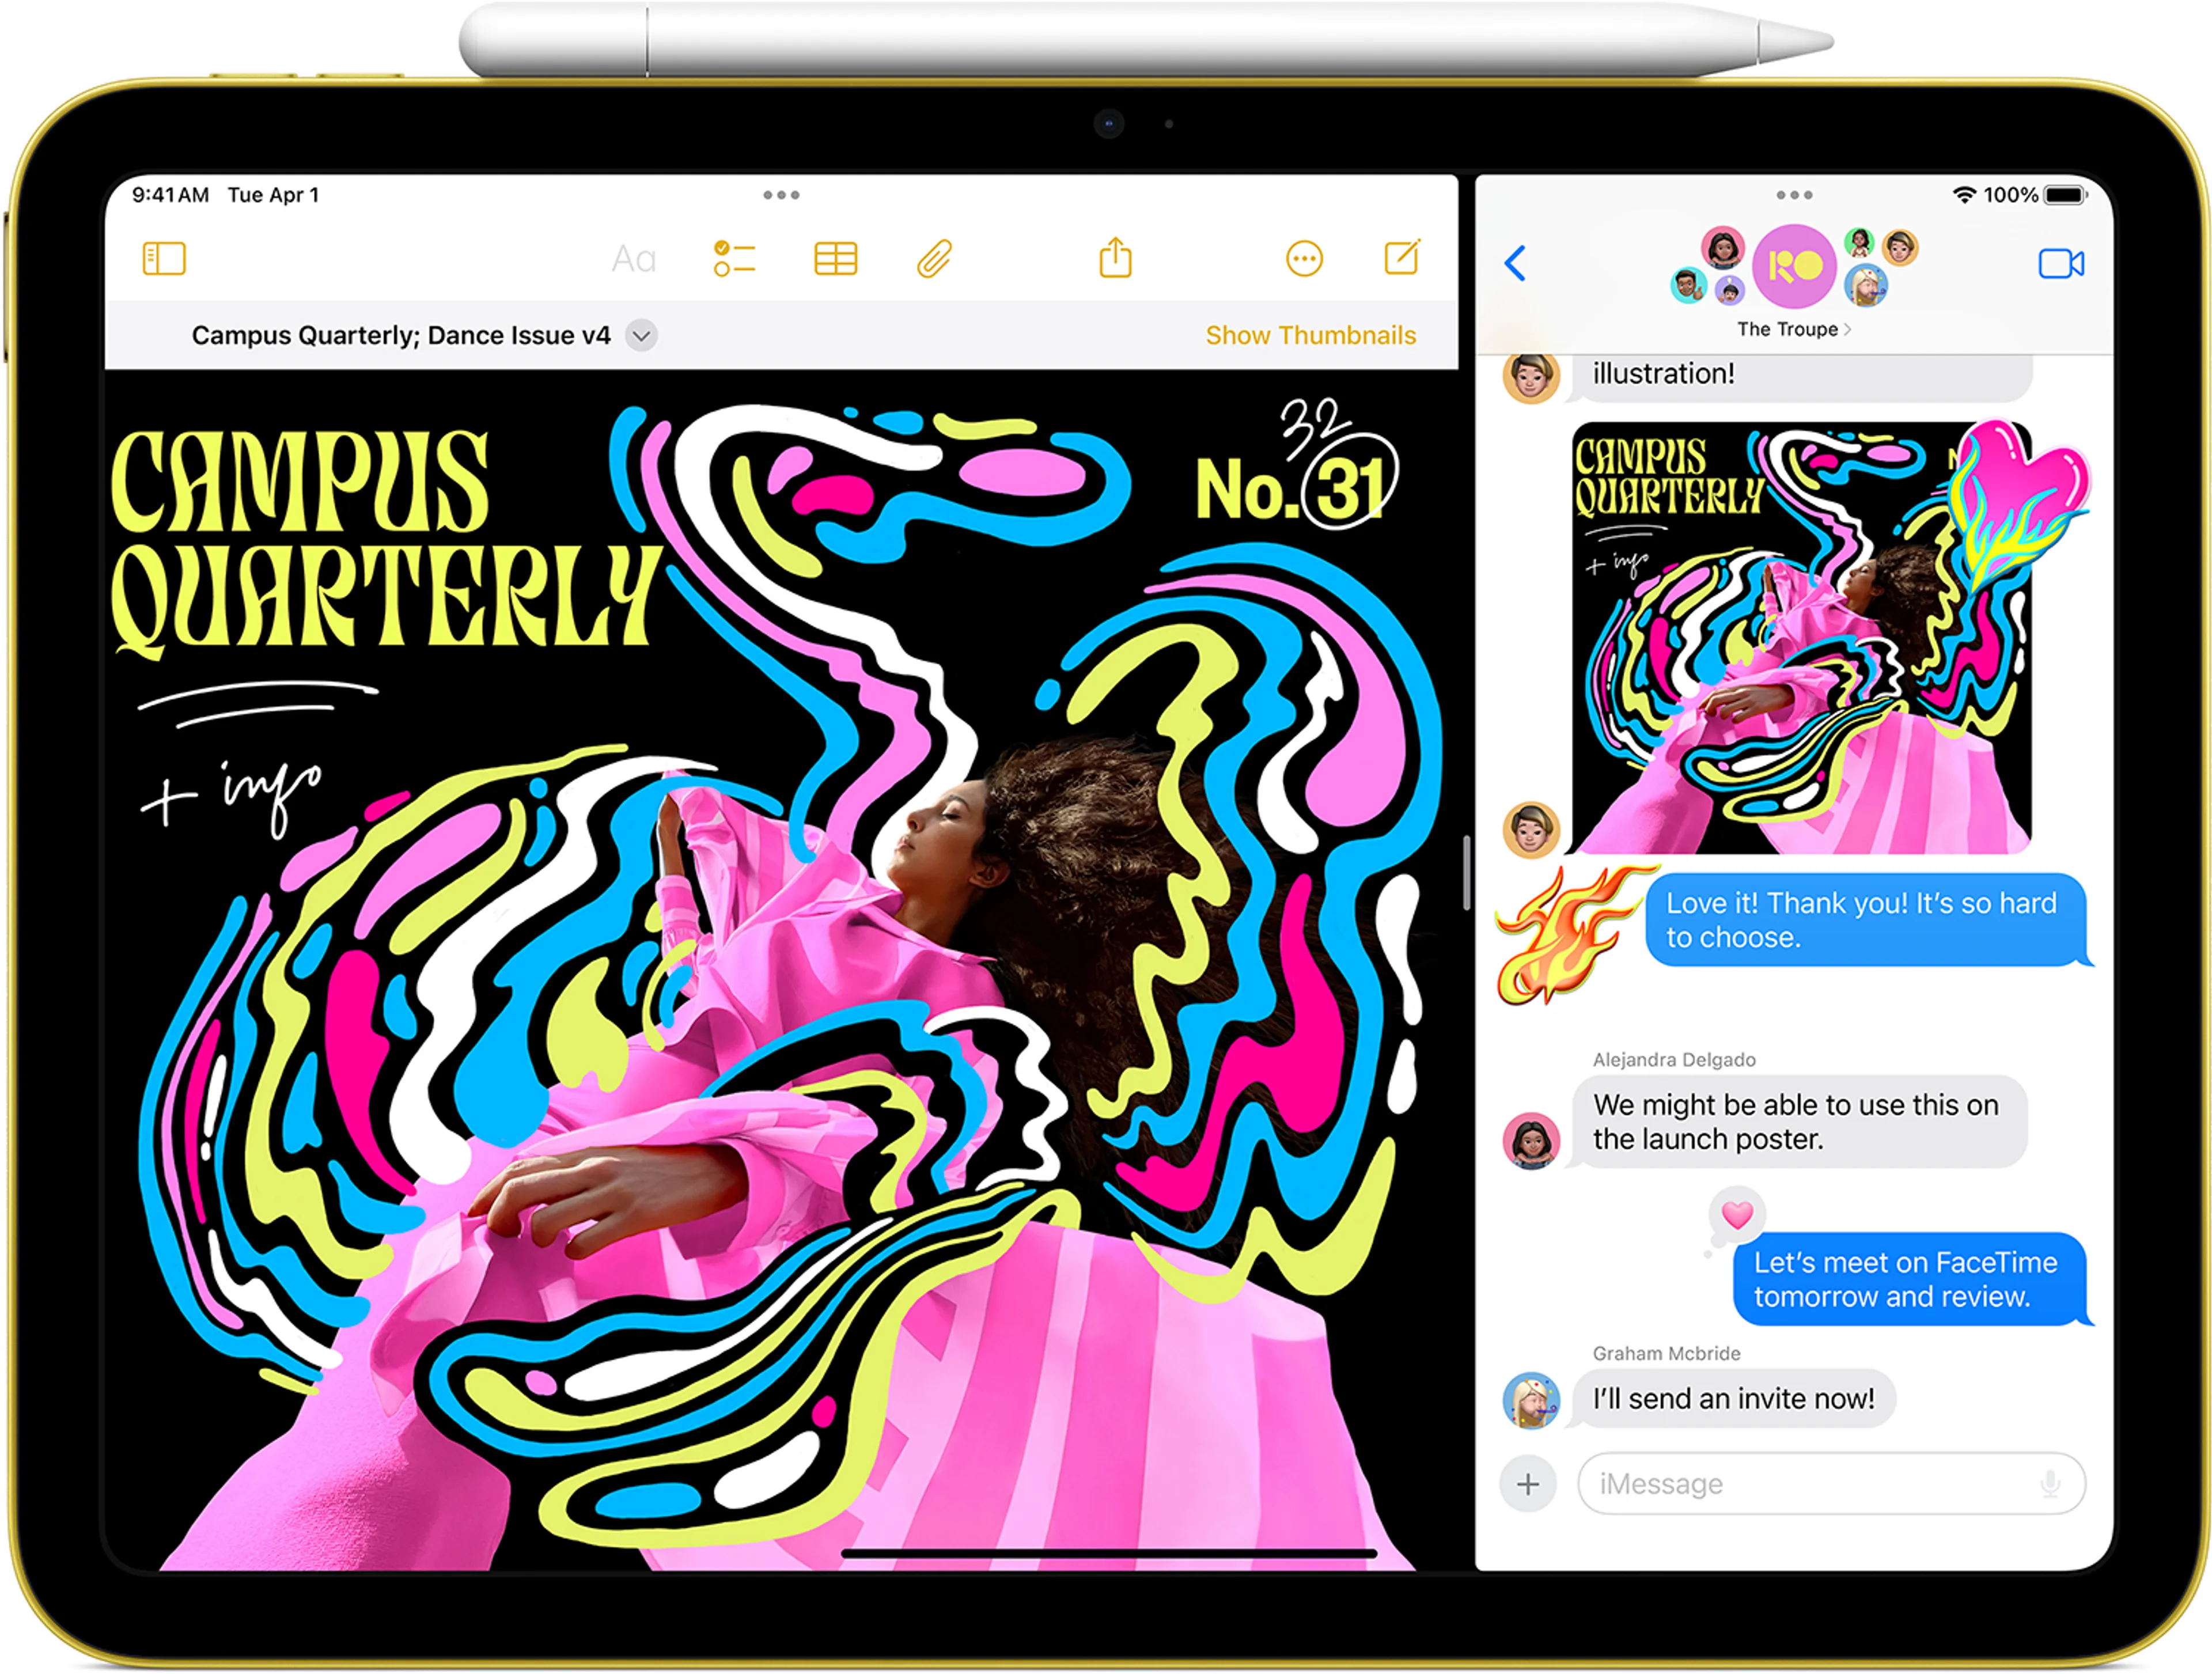Viewport: 2212px width, 1674px height.
Task: Compose a new note with the pencil icon
Action: (1402, 258)
